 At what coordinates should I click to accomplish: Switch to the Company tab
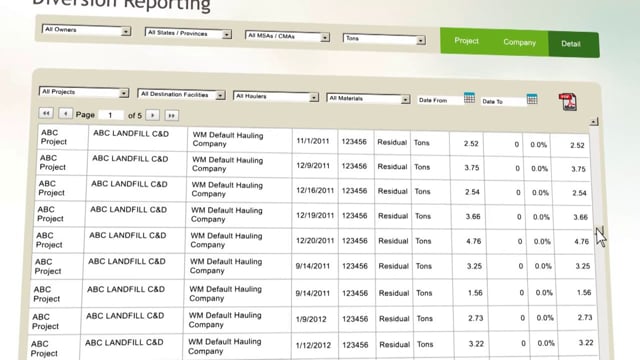[519, 42]
